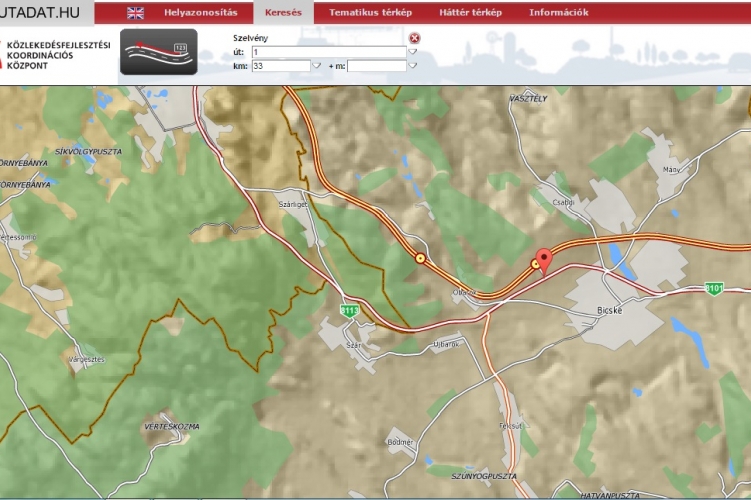This screenshot has width=751, height=500.
Task: Expand the meter offset dropdown arrow
Action: click(x=413, y=66)
